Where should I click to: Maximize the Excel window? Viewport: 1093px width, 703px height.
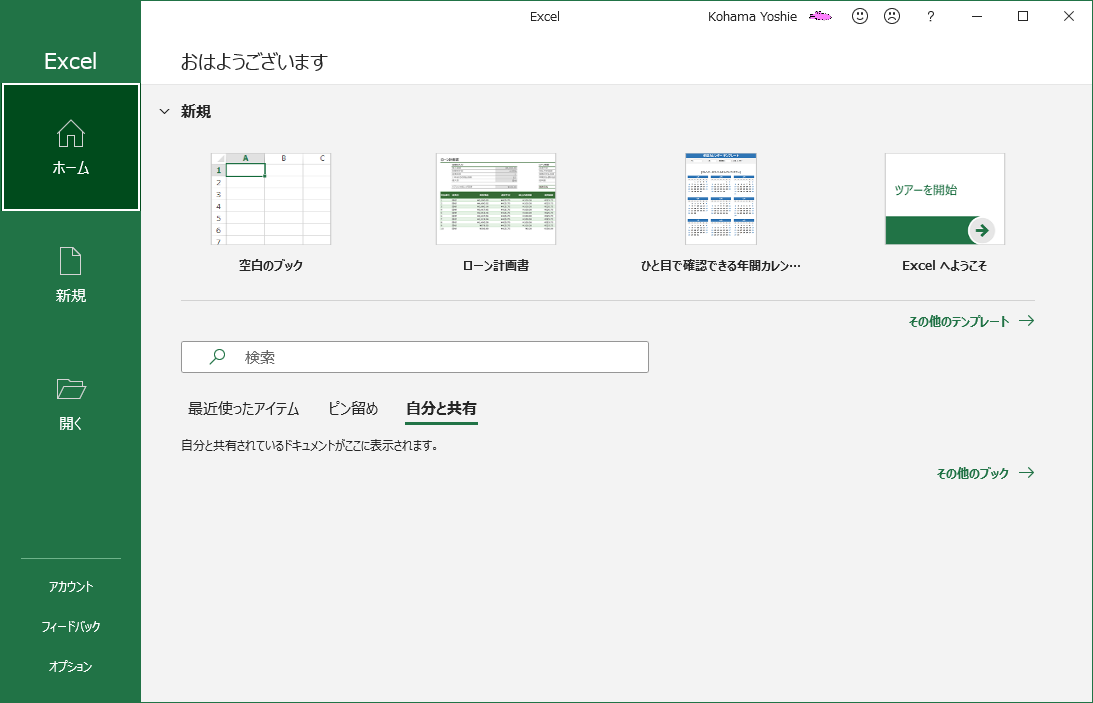click(x=1023, y=16)
